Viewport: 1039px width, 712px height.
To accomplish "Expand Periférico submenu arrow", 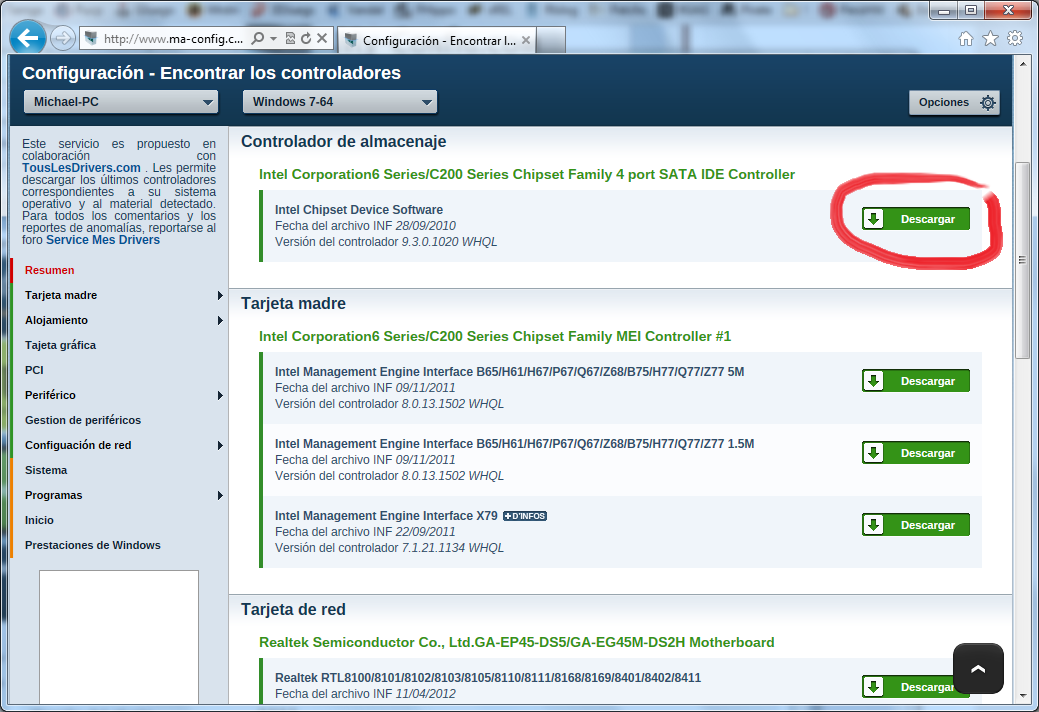I will click(220, 395).
